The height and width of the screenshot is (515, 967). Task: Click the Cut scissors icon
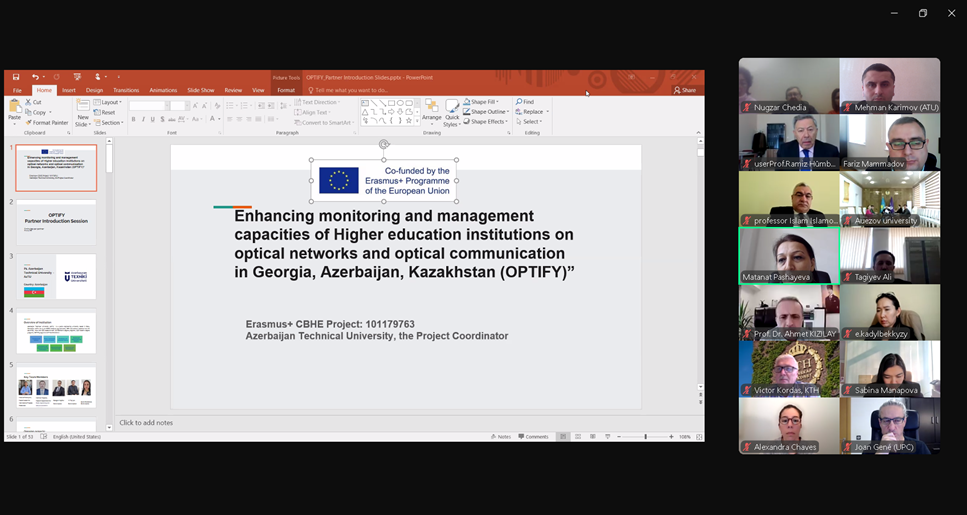pyautogui.click(x=29, y=102)
